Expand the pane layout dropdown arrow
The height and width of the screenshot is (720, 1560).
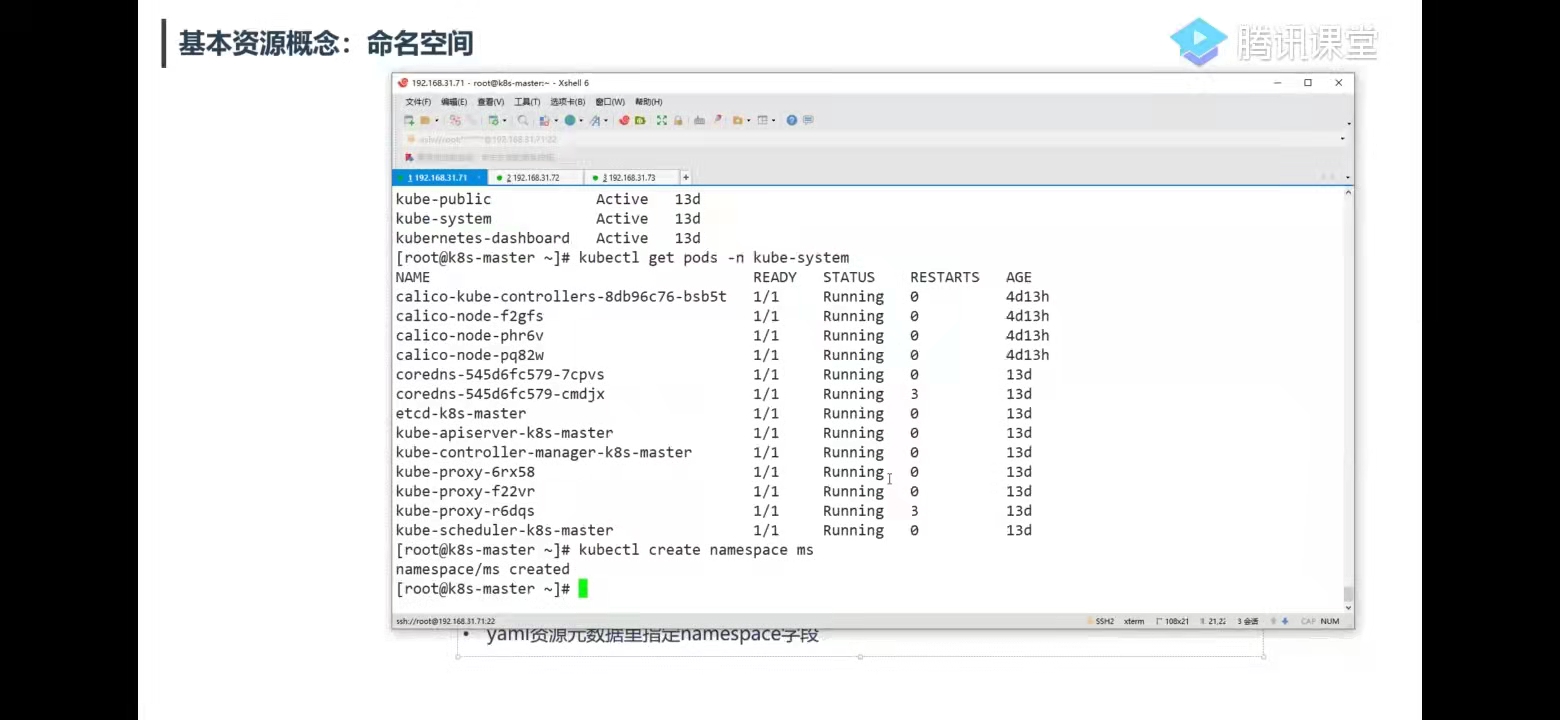point(773,121)
